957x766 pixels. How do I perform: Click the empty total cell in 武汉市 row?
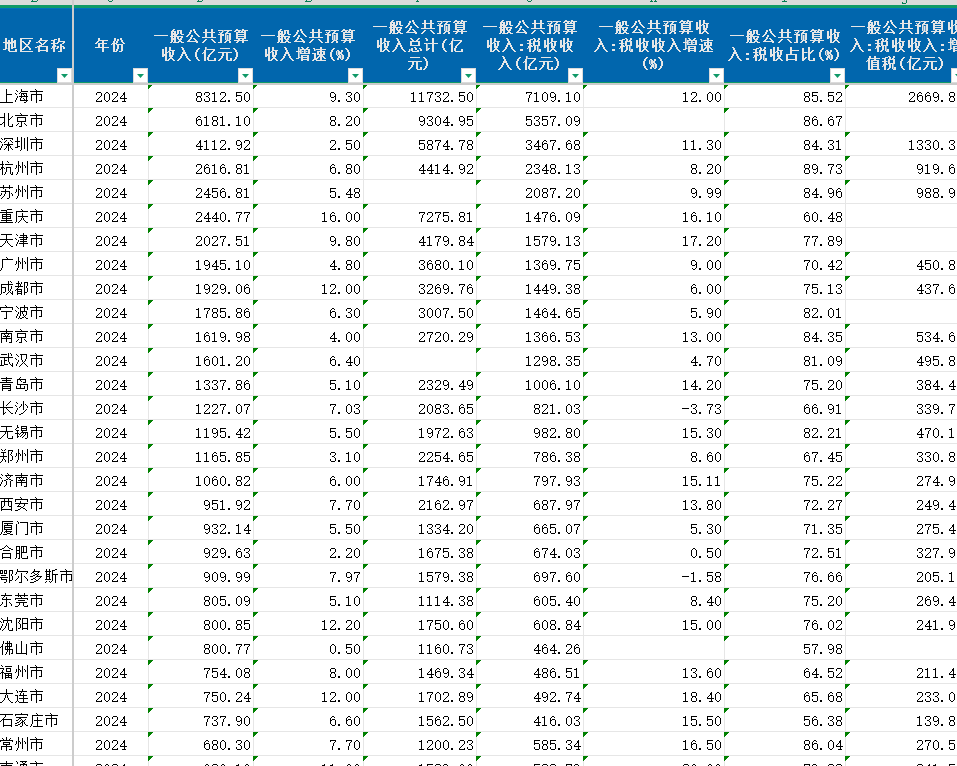click(x=420, y=360)
